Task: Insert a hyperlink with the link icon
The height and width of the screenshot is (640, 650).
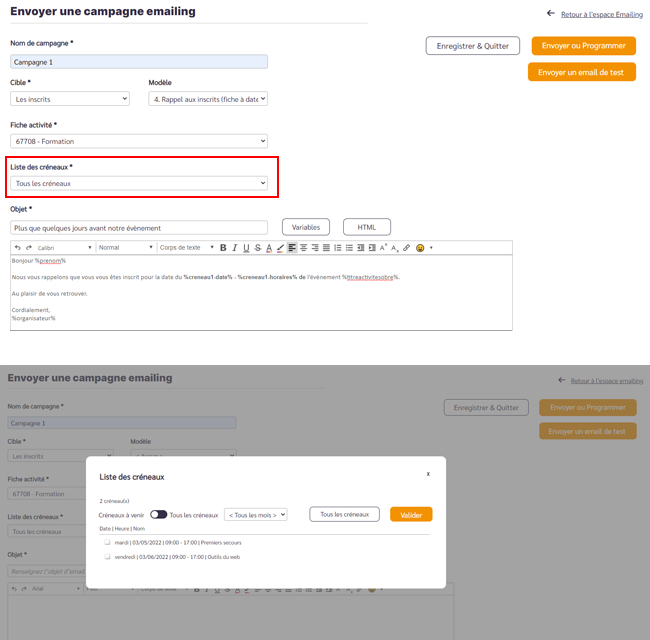Action: click(x=407, y=248)
